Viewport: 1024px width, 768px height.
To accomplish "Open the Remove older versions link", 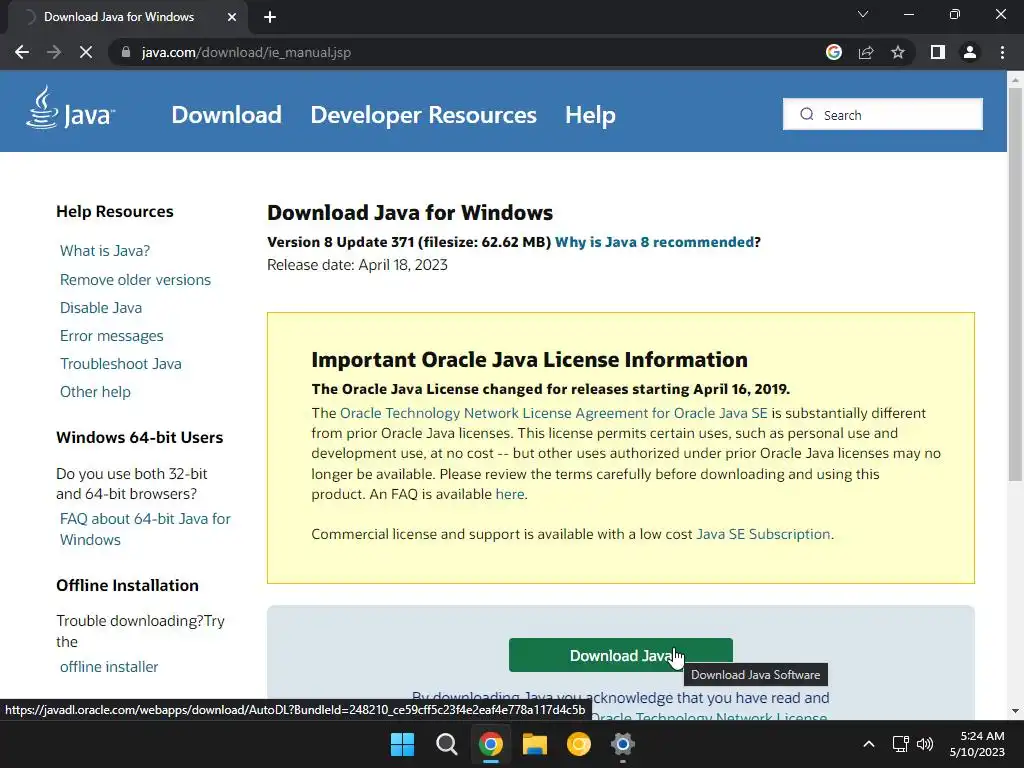I will (x=135, y=280).
